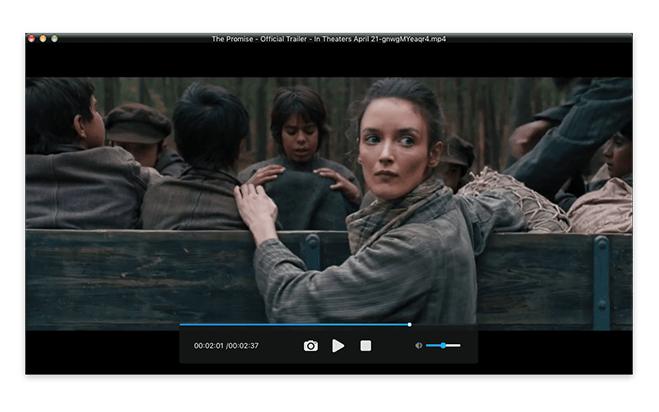659x412 pixels.
Task: Click the blue playback progress bar
Action: pos(294,325)
